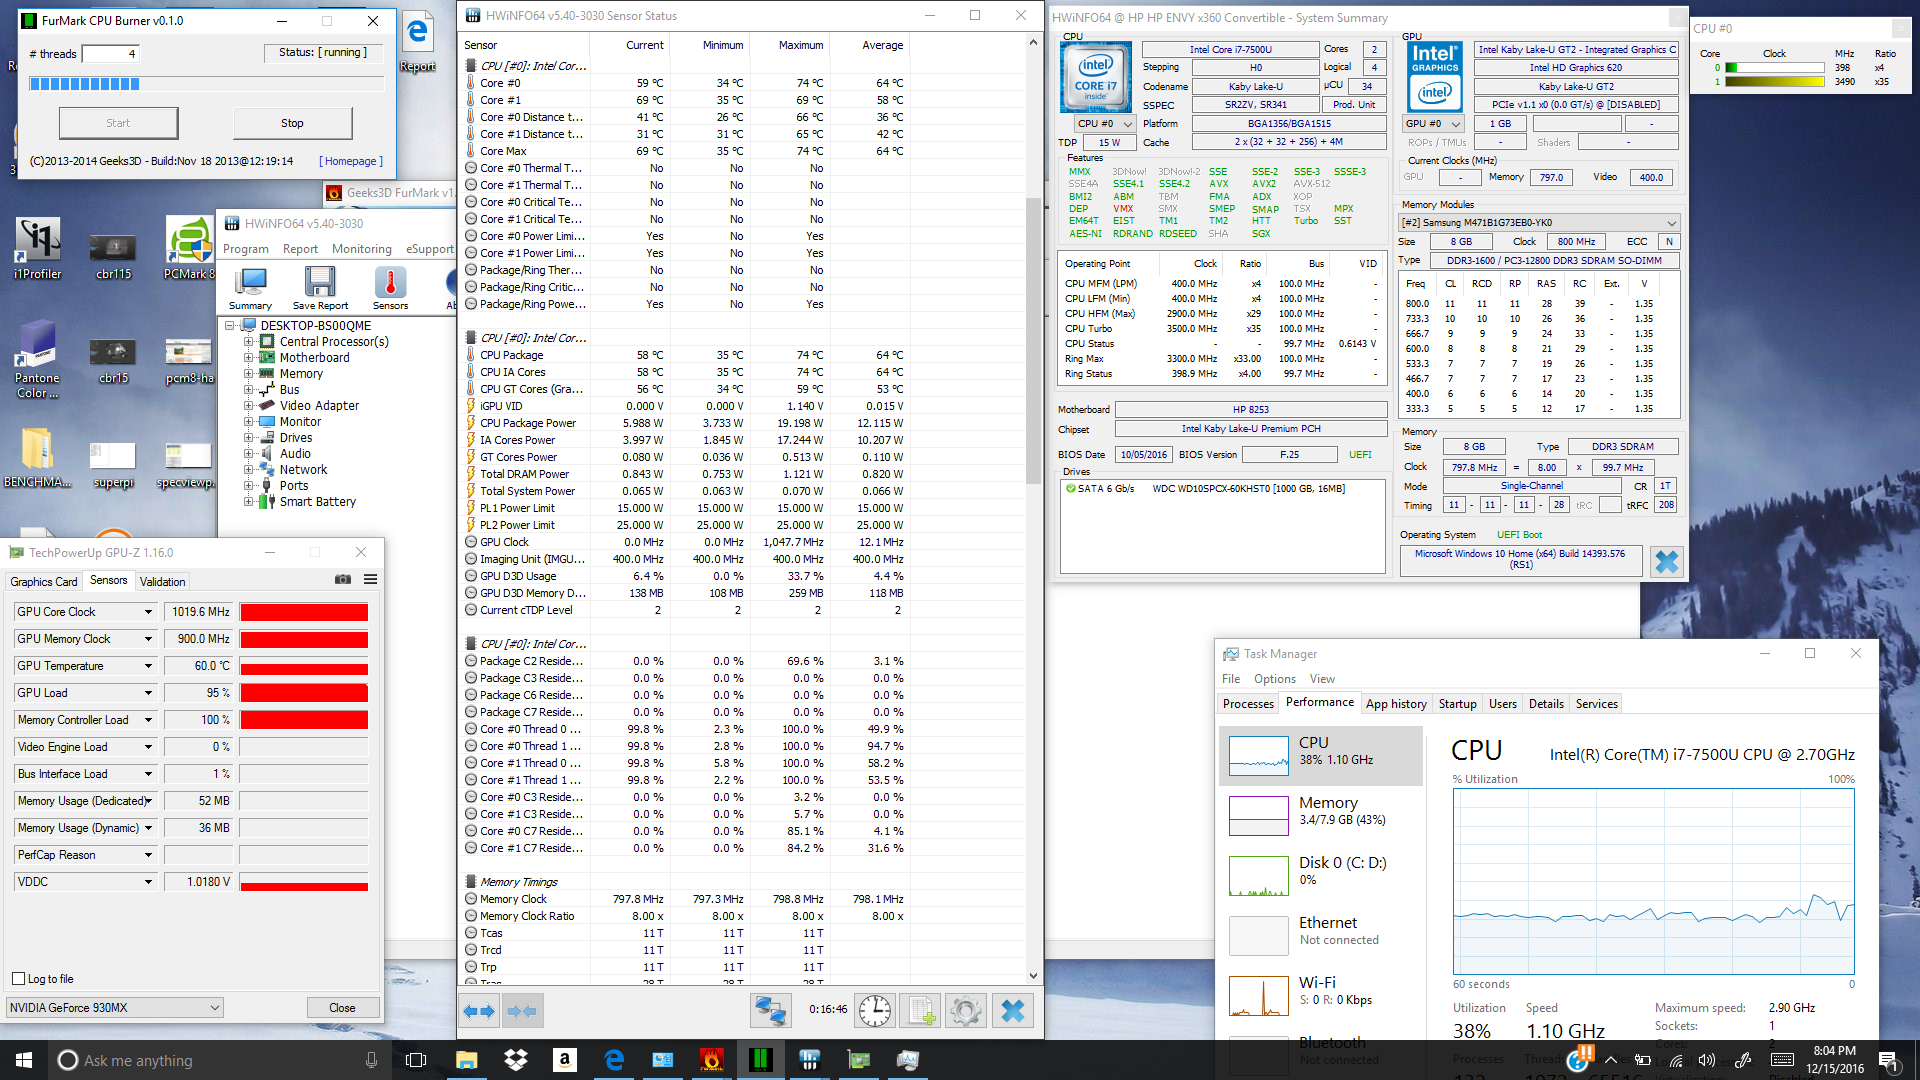
Task: Open Memory Controller Load dropdown
Action: point(148,720)
